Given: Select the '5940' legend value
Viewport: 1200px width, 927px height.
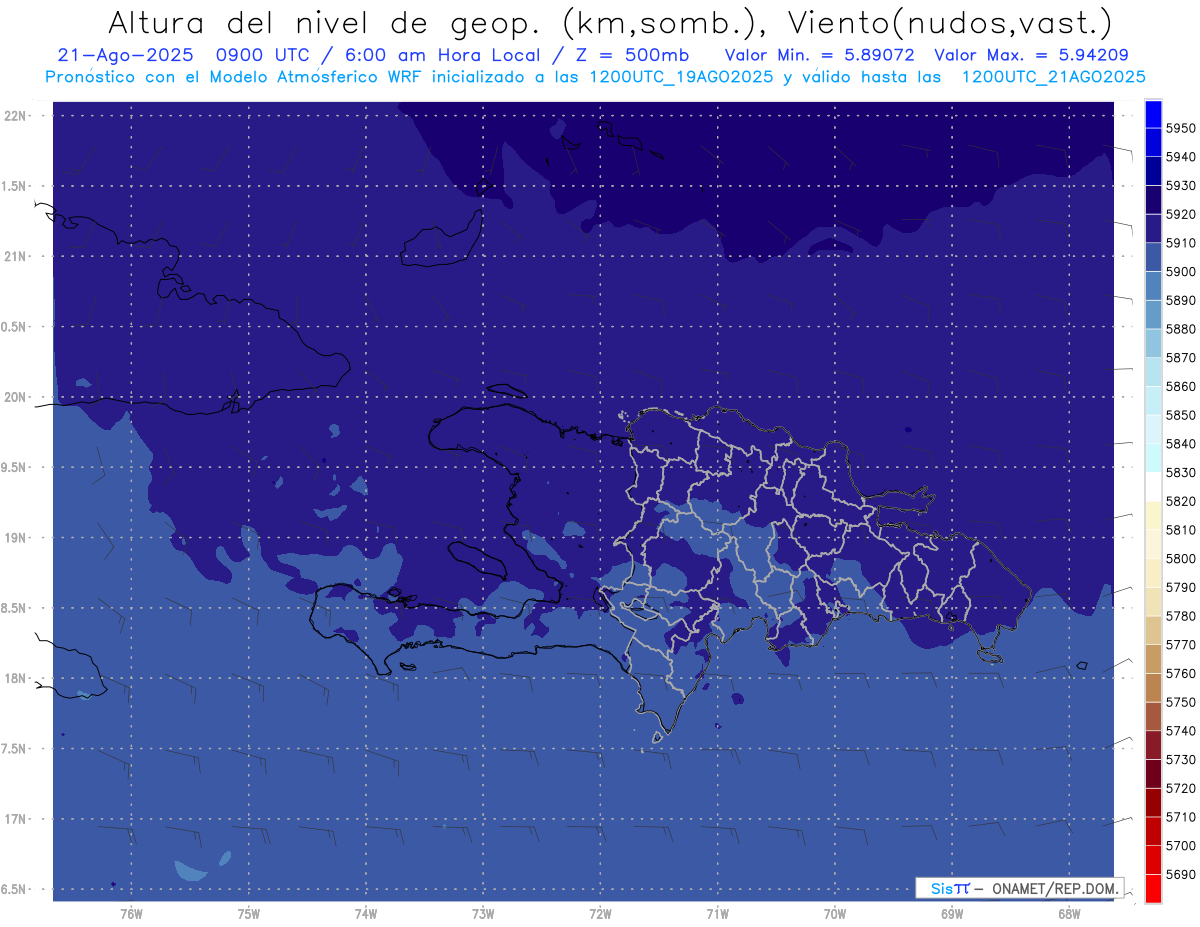Looking at the screenshot, I should pos(1181,158).
